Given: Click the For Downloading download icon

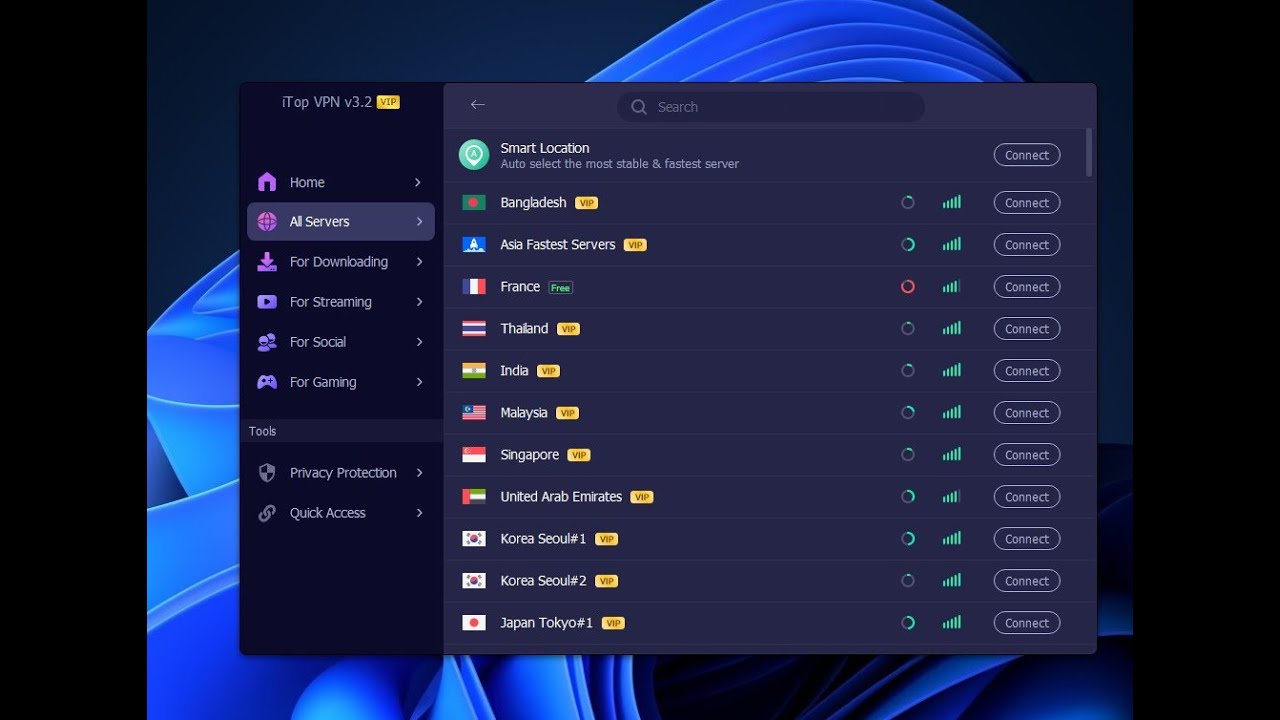Looking at the screenshot, I should pyautogui.click(x=267, y=262).
